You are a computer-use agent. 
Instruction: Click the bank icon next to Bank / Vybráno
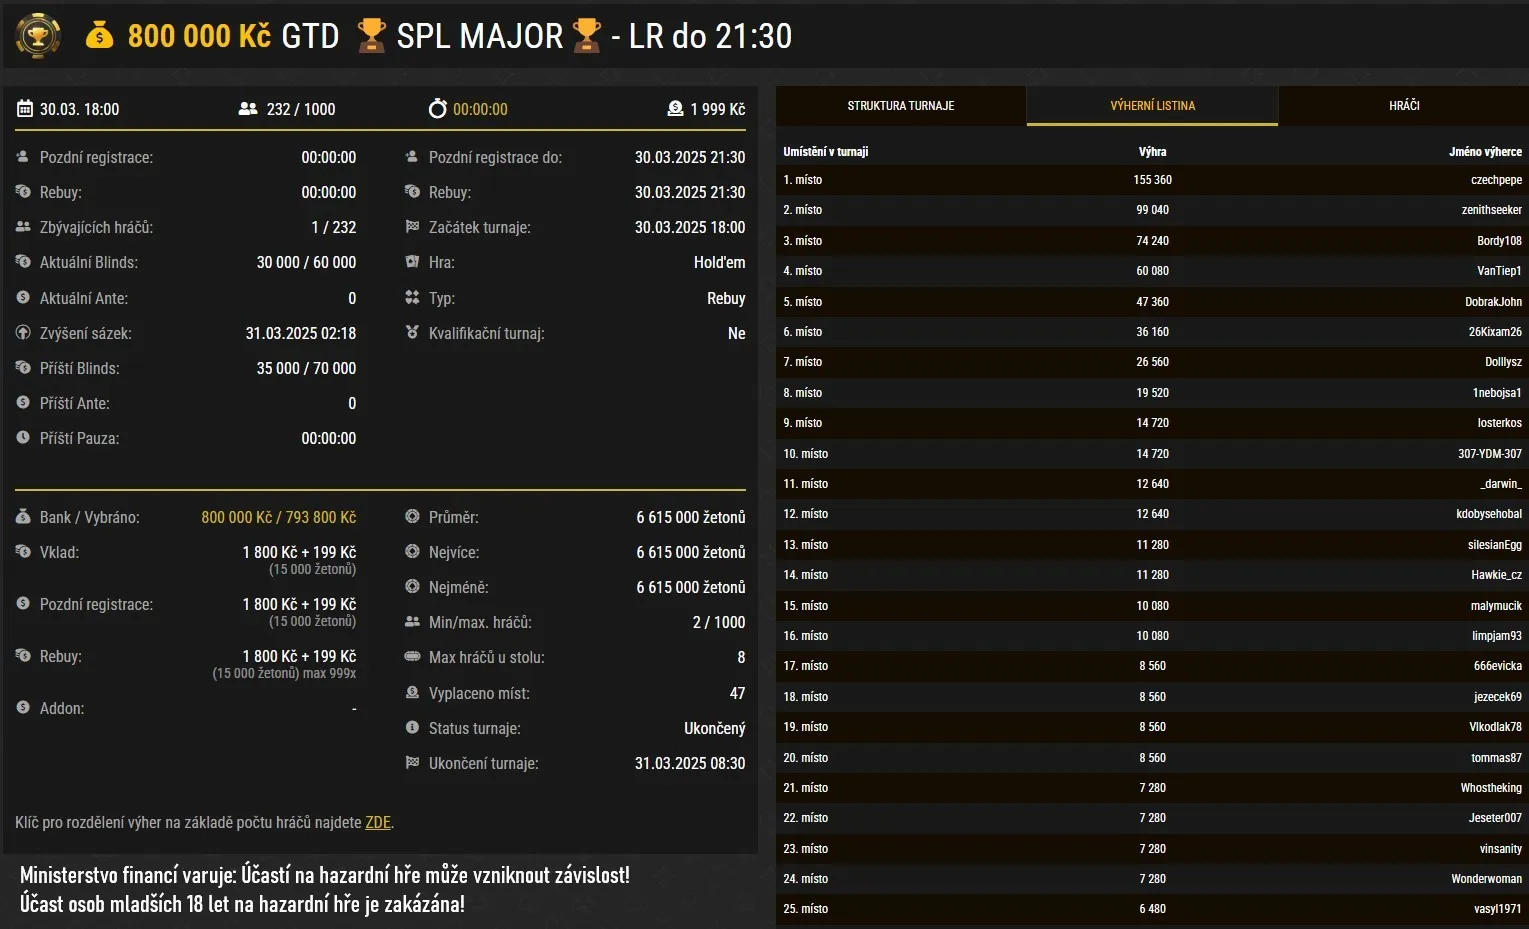22,517
